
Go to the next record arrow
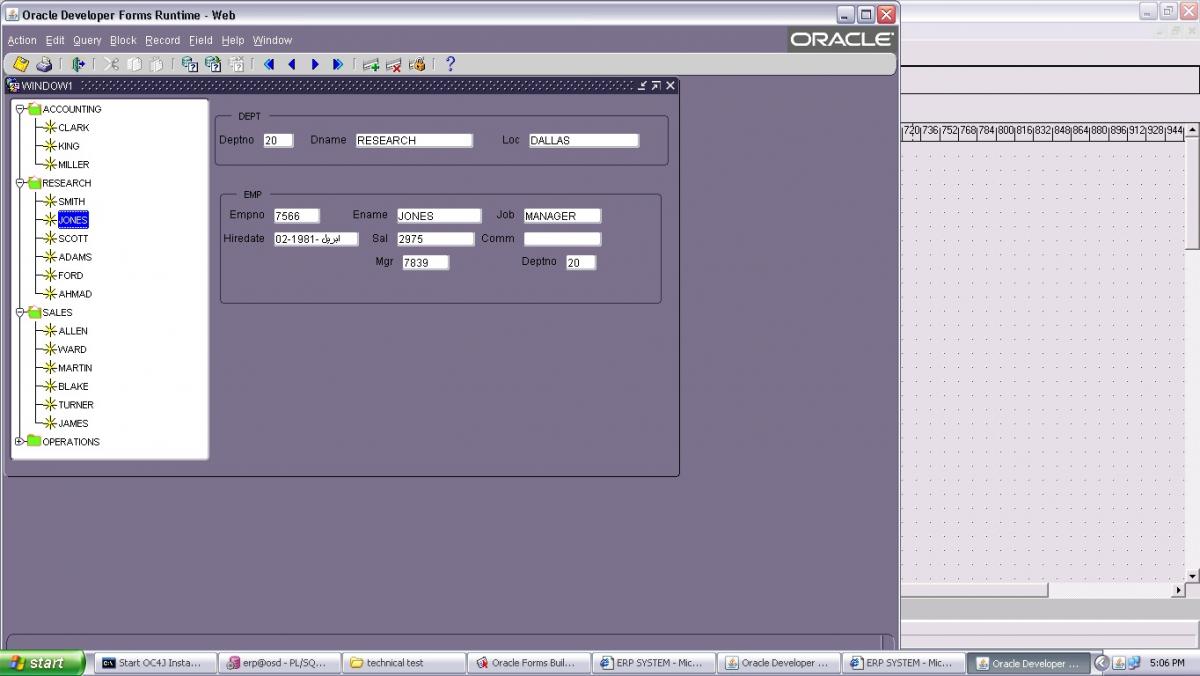tap(315, 64)
